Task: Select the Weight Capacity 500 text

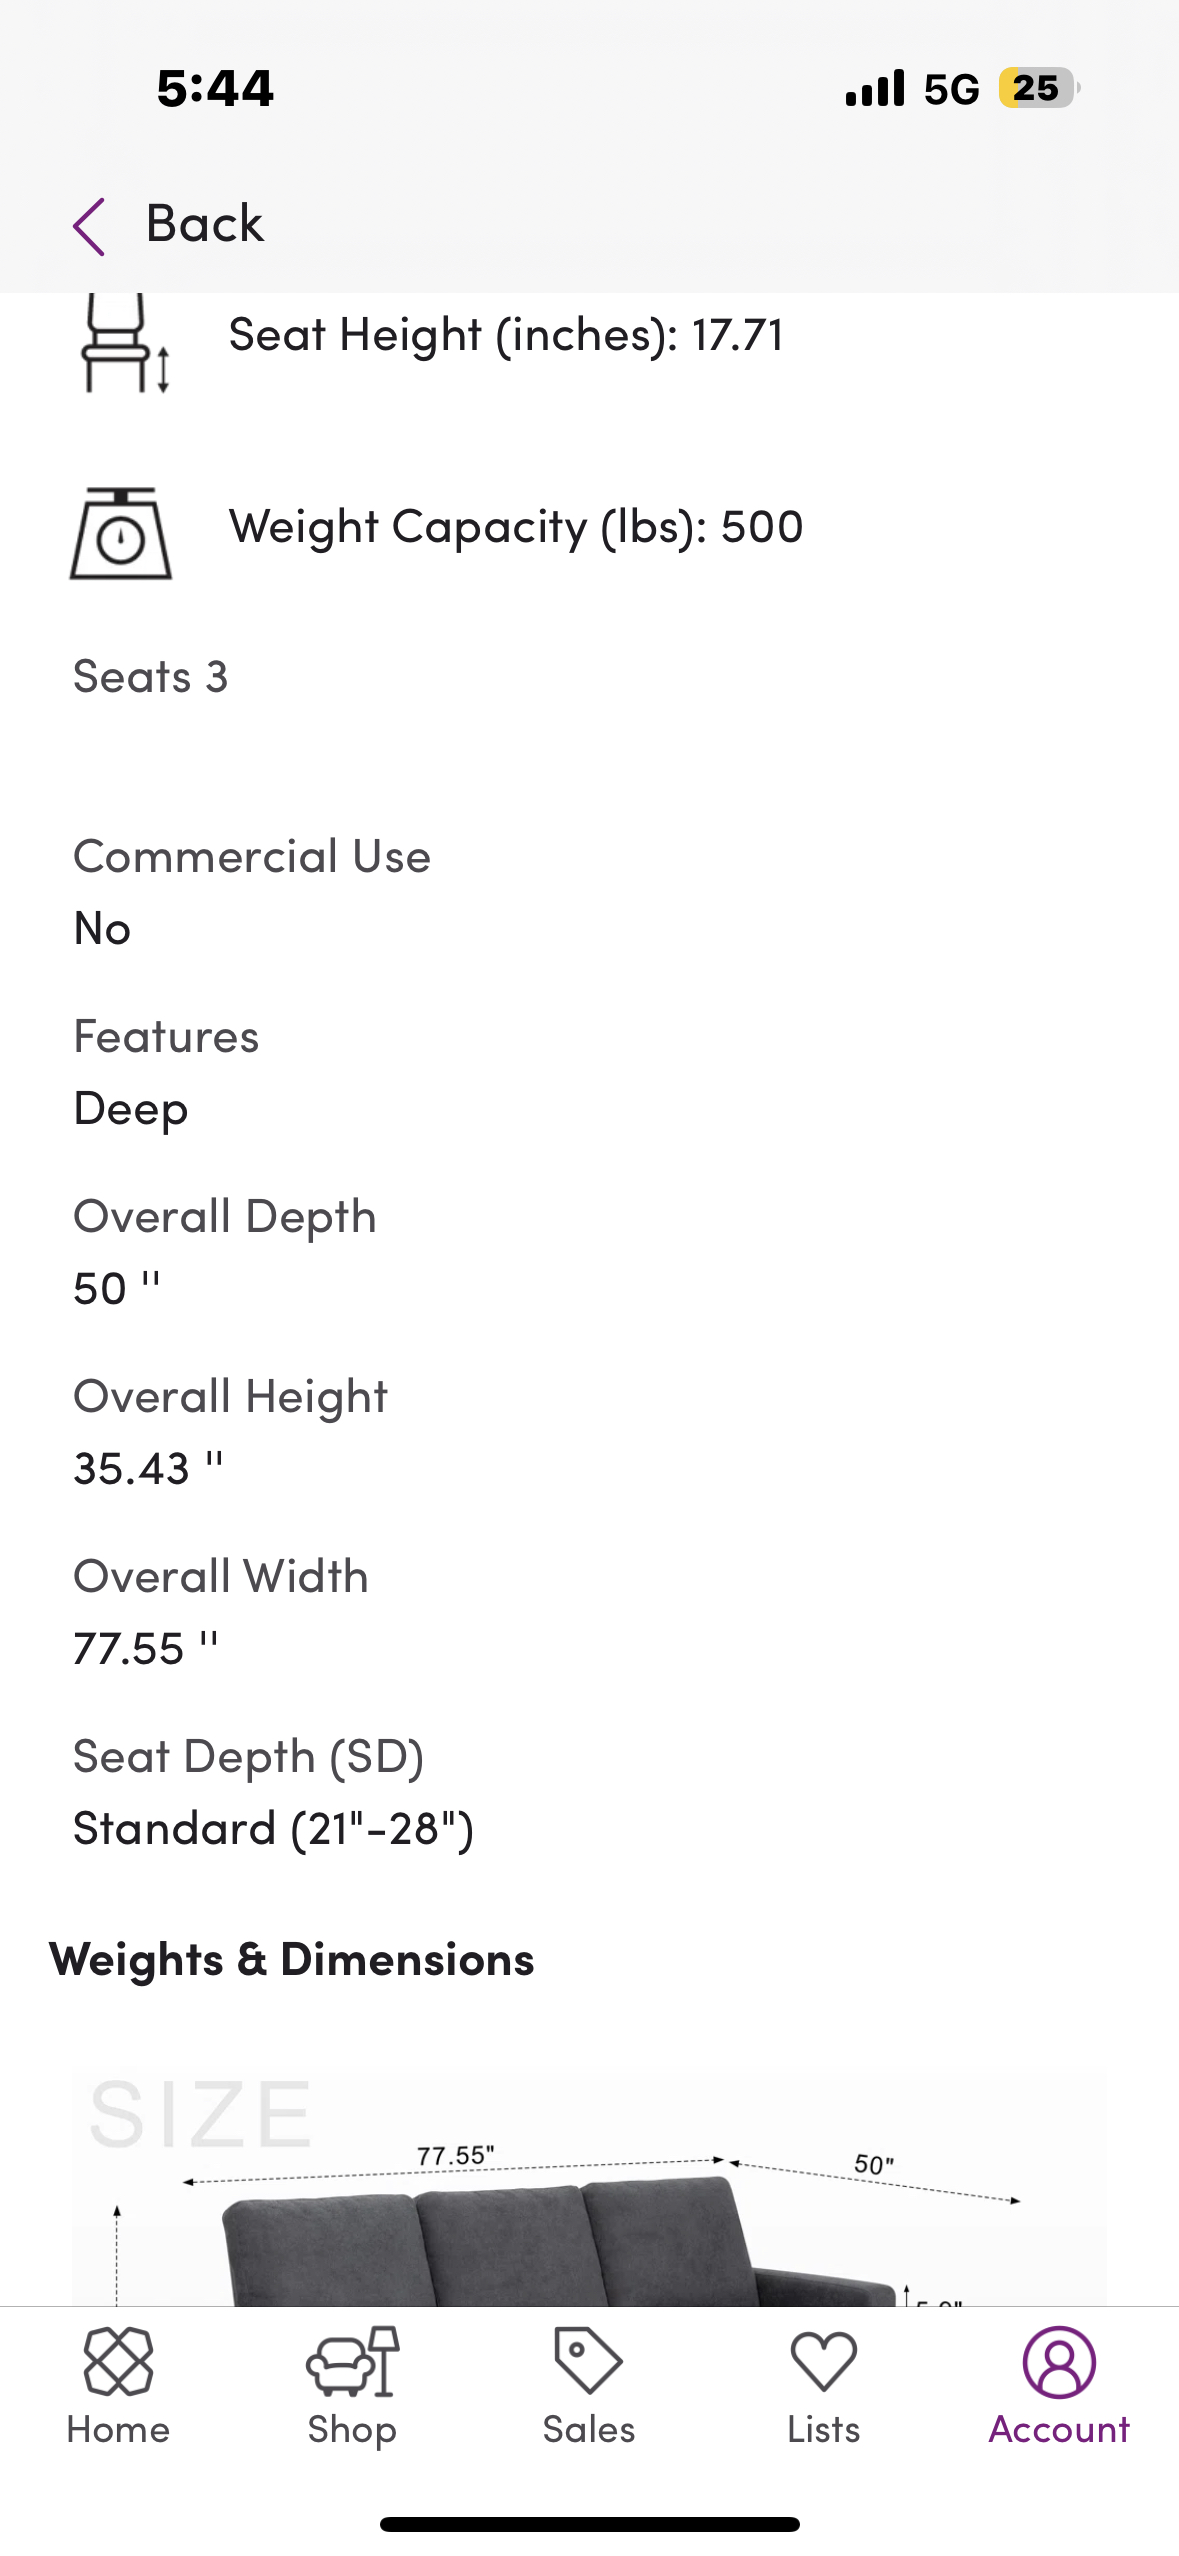Action: (516, 527)
